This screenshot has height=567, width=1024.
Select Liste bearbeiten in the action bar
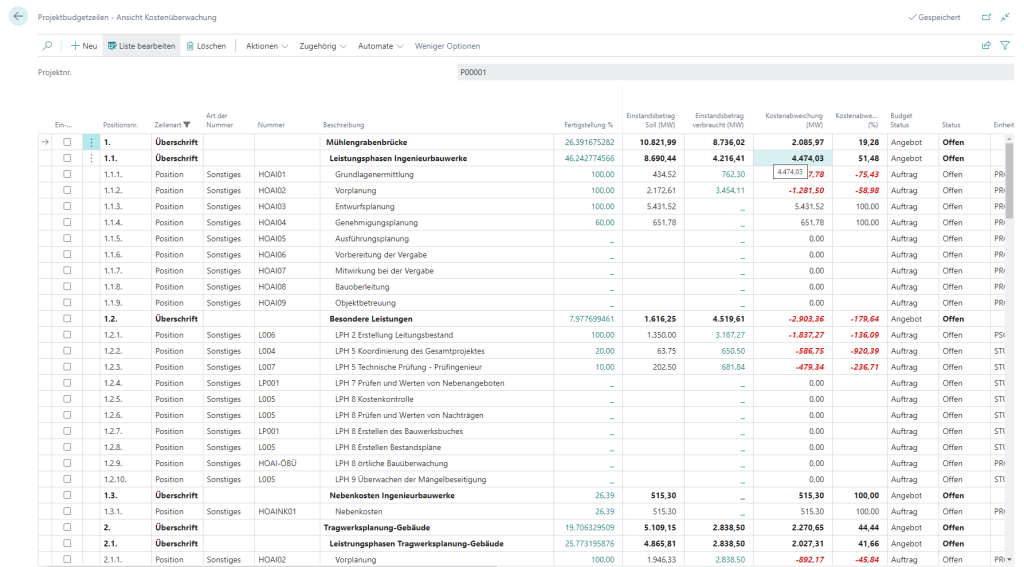coord(142,46)
